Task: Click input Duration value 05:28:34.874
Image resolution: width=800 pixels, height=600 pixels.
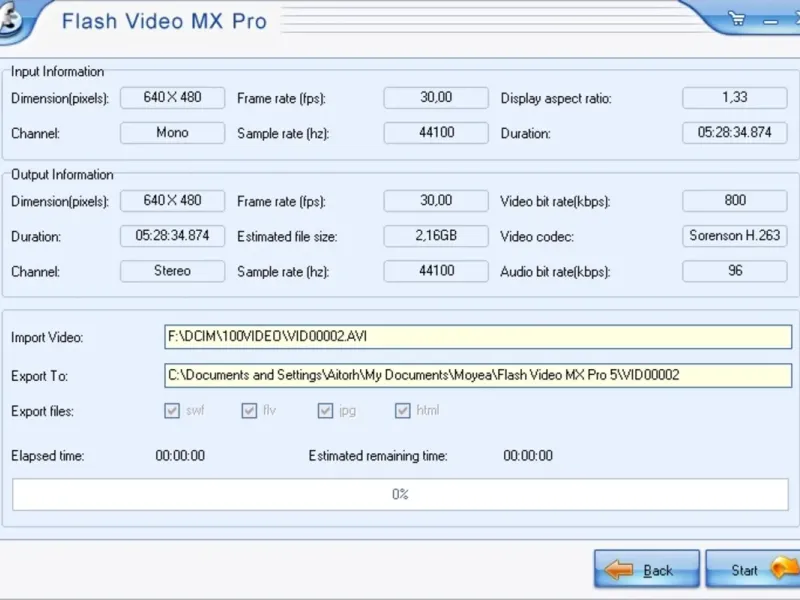Action: (x=735, y=133)
